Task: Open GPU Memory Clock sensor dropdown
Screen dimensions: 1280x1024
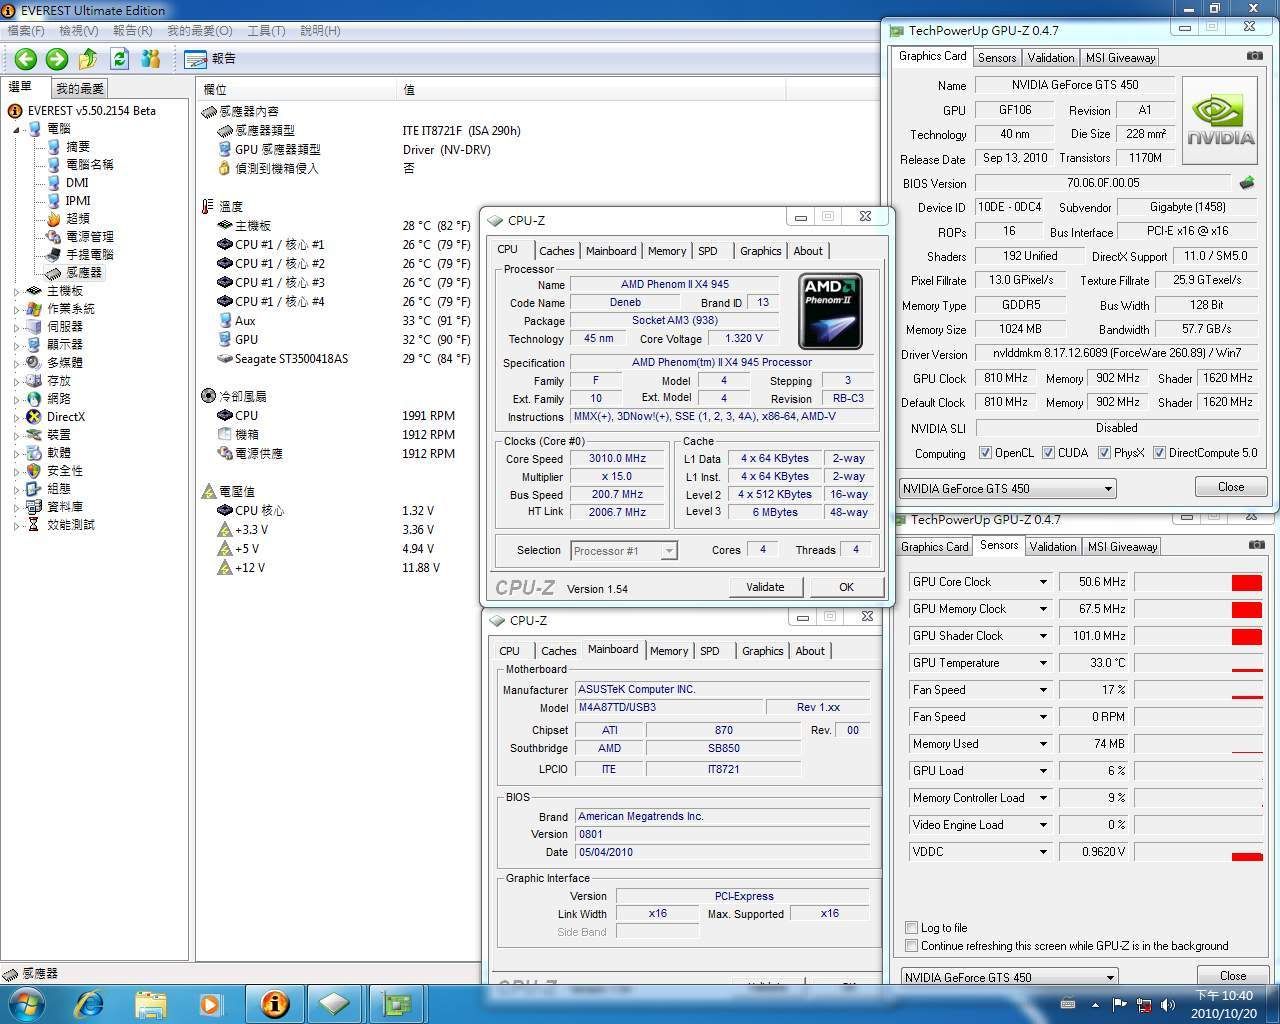Action: (x=1042, y=609)
